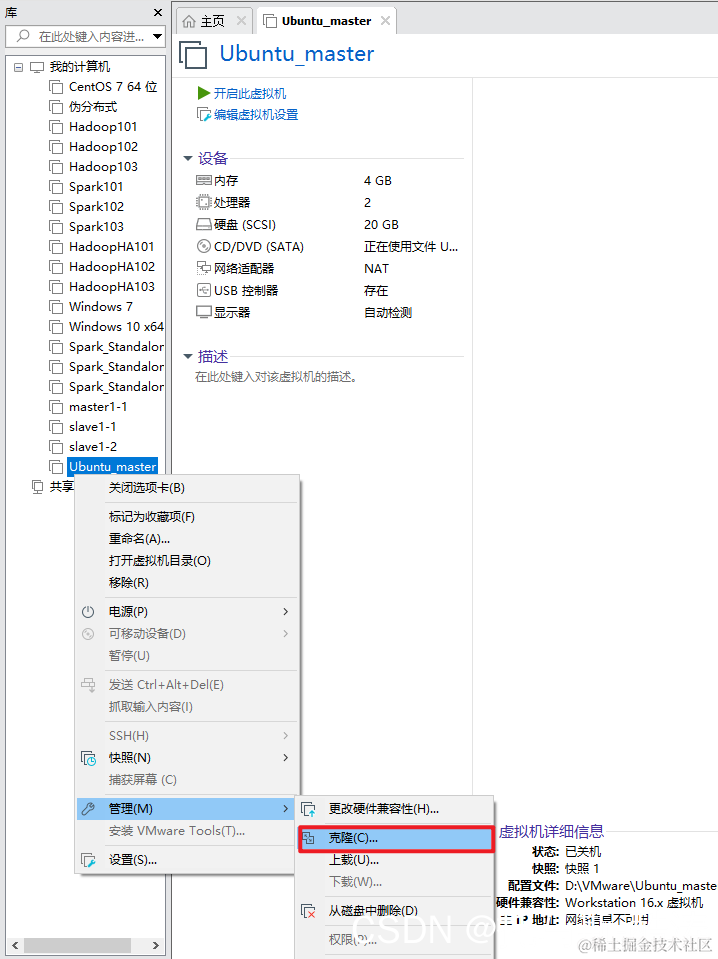
Task: Click the NAT network adapter value
Action: 376,269
